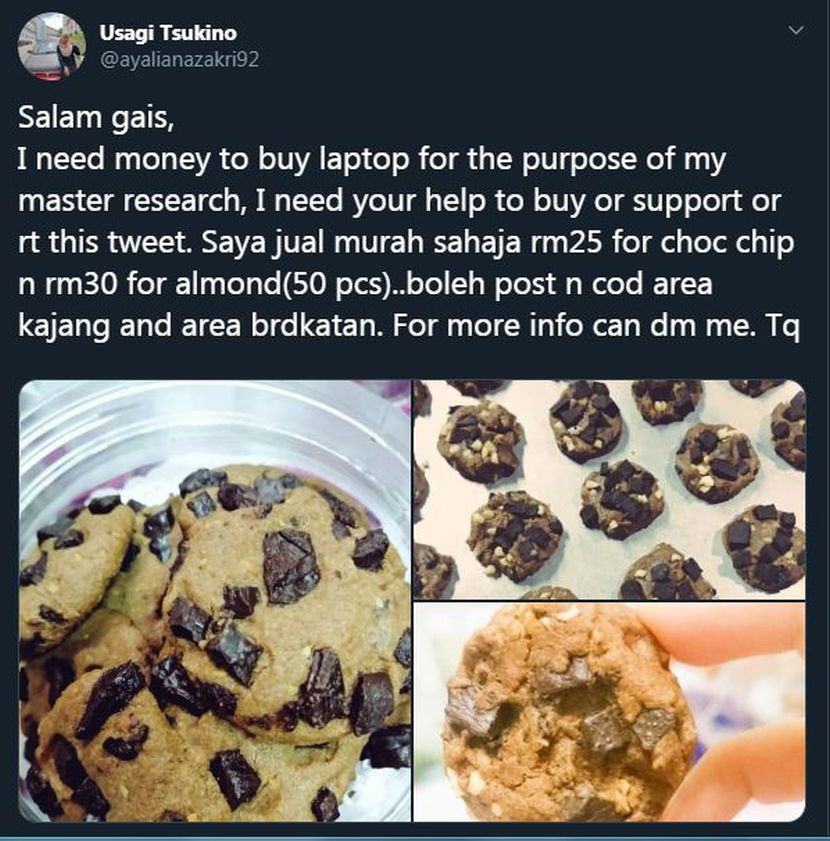The height and width of the screenshot is (841, 830).
Task: Open the Usagi Tsukino display name
Action: pos(168,33)
